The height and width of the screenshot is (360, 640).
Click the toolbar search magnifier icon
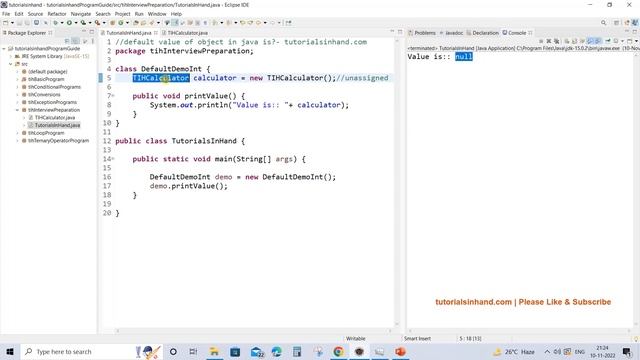tap(603, 23)
